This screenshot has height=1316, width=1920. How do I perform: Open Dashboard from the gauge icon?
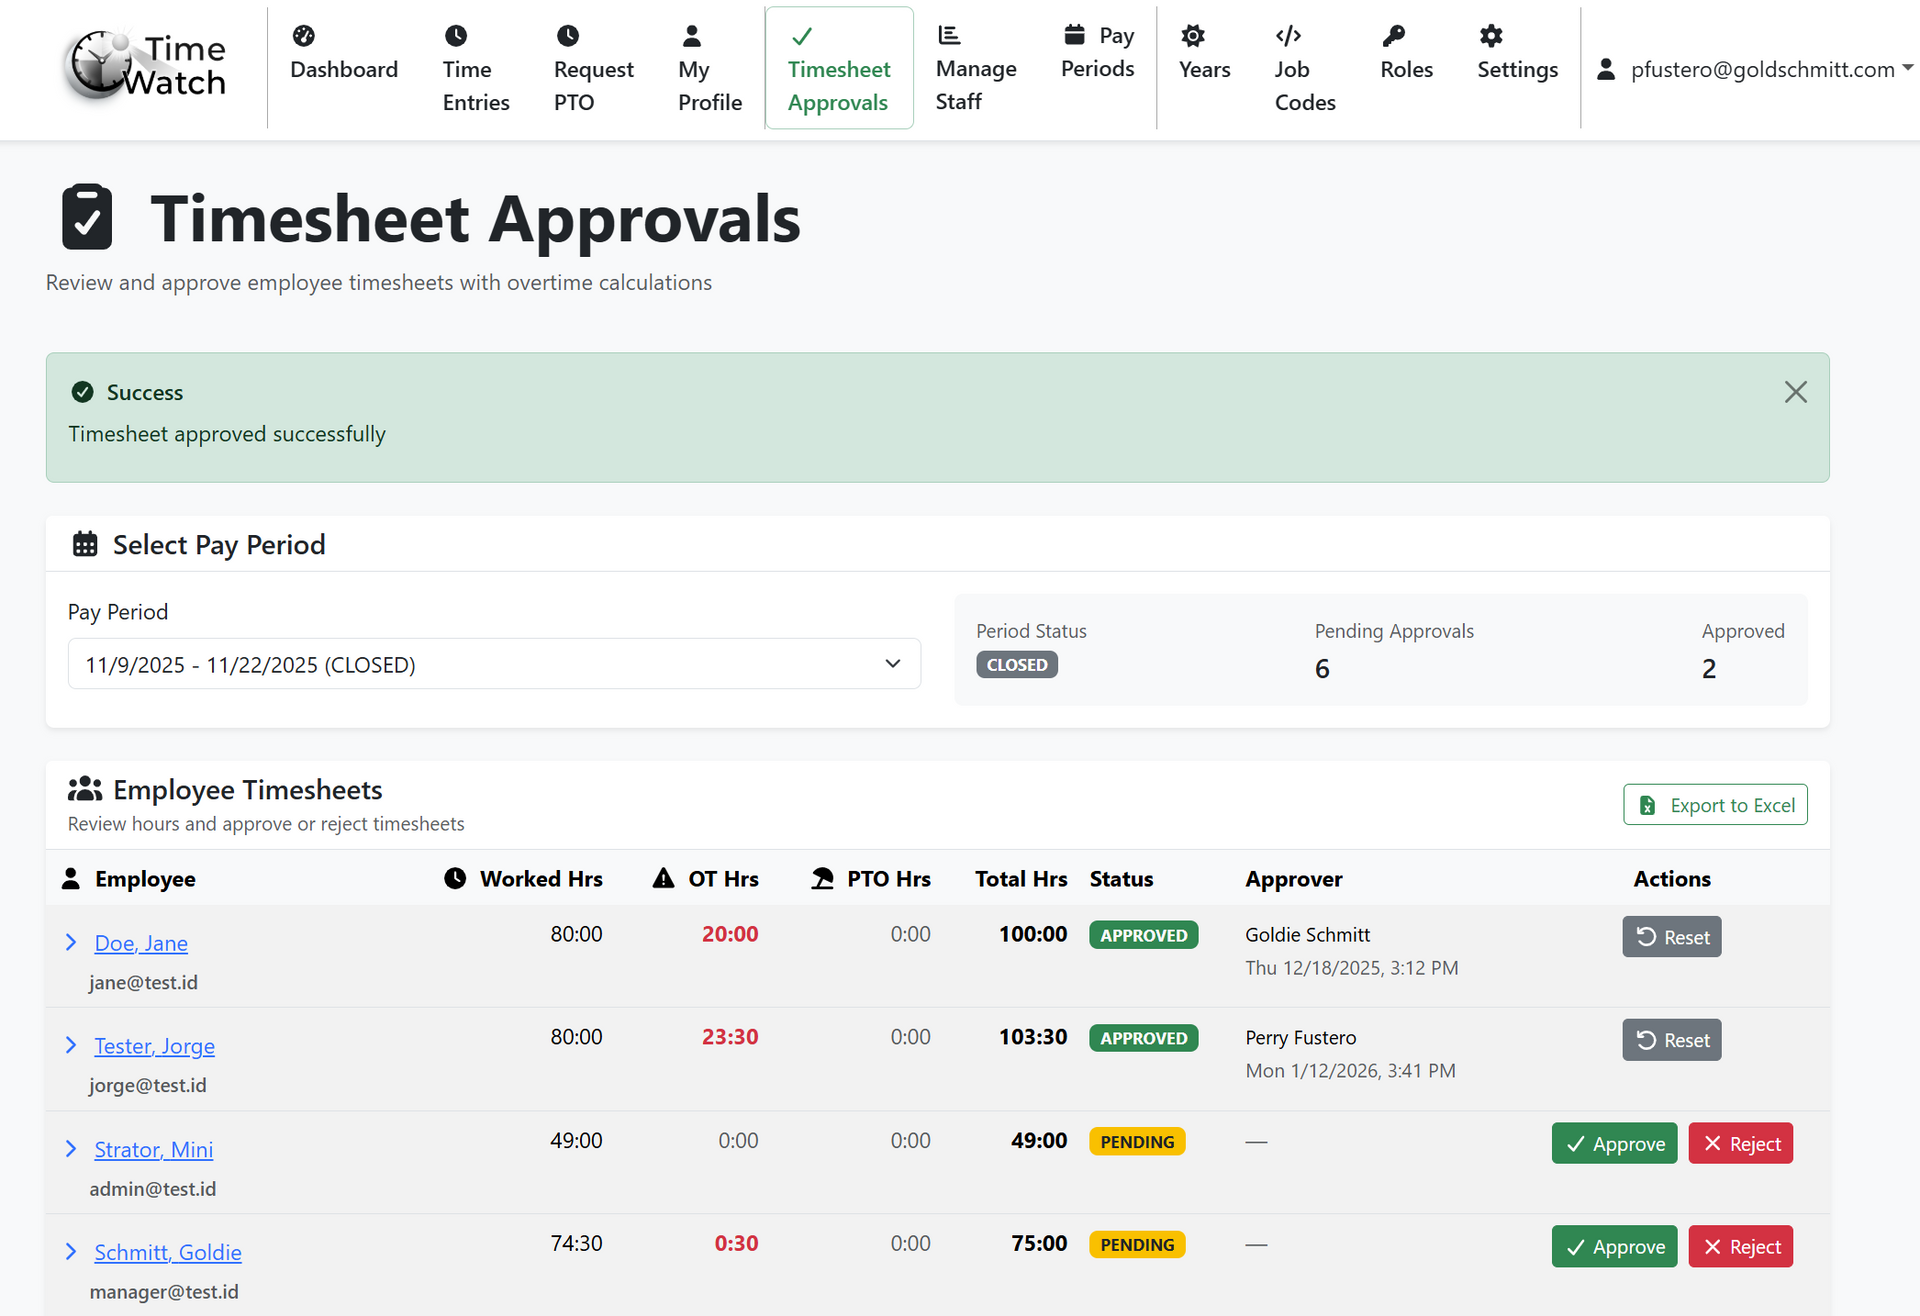click(303, 36)
